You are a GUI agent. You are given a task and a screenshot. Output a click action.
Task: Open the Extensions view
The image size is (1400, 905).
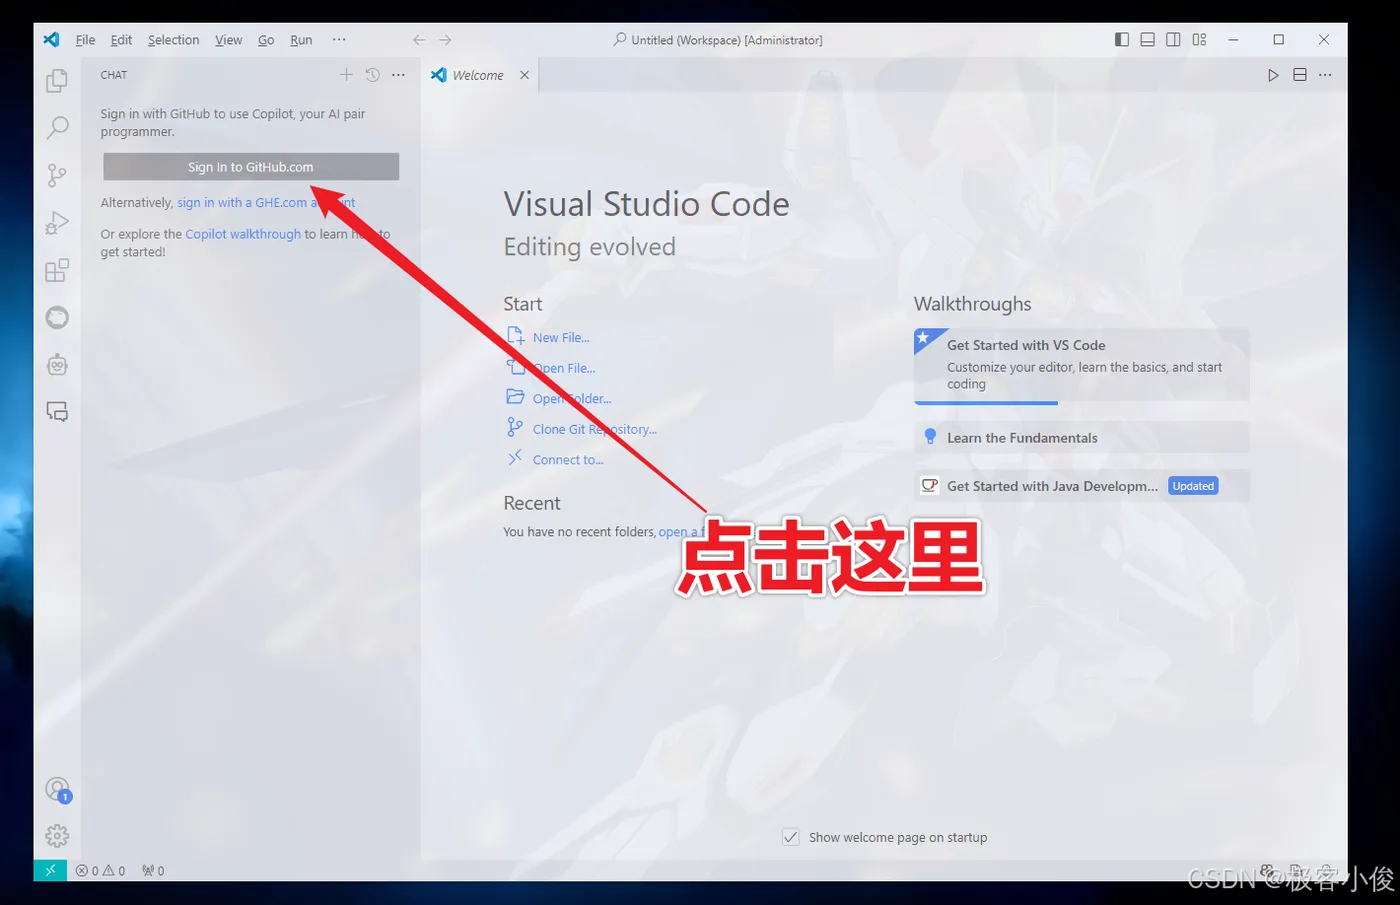(57, 270)
